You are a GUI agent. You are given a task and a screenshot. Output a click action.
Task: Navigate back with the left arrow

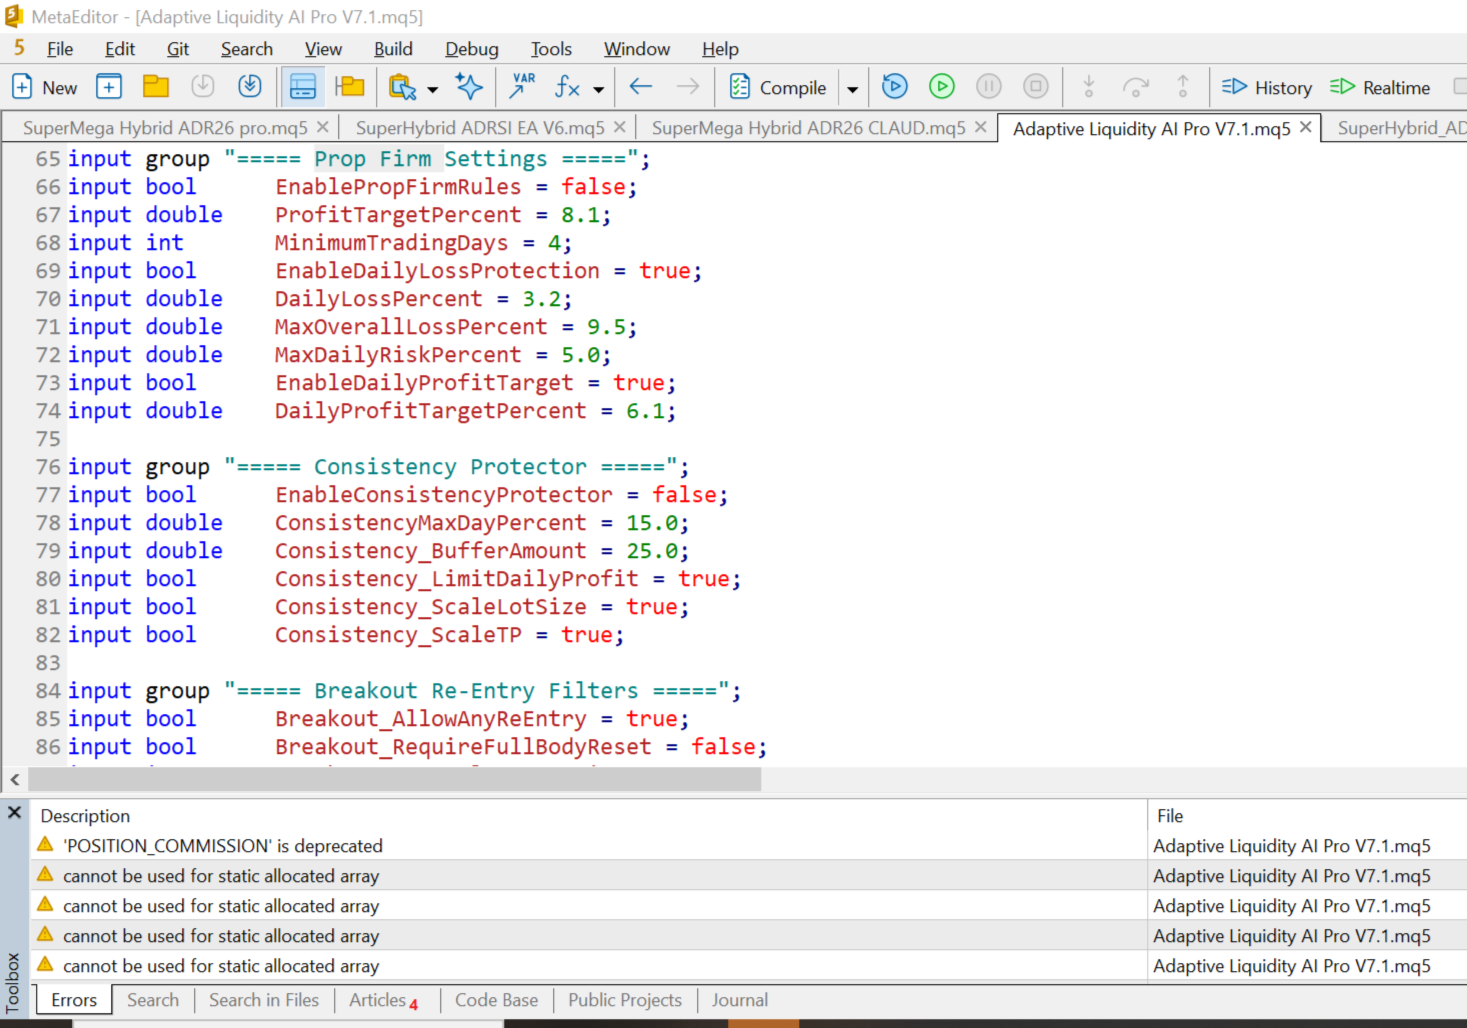click(641, 87)
